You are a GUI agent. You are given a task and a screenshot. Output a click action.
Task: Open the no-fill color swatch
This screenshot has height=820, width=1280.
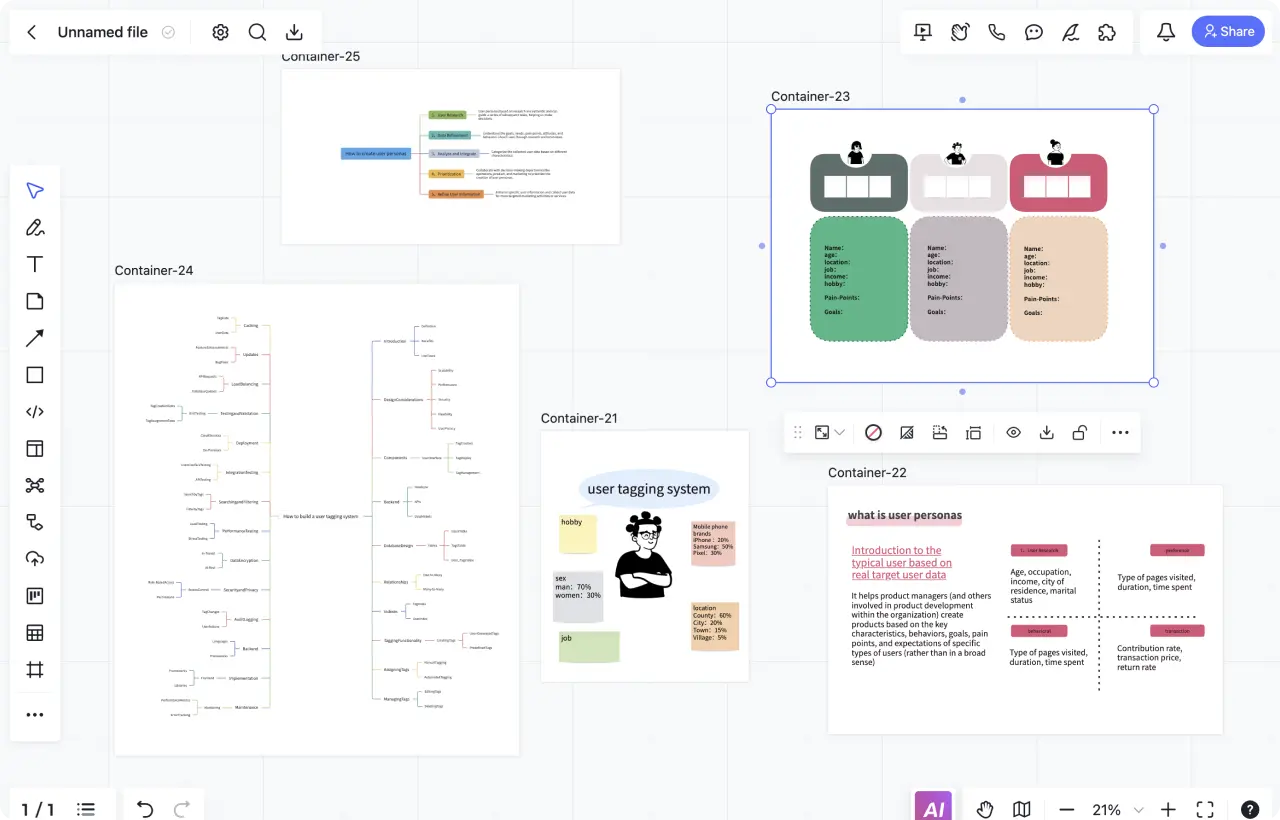coord(873,433)
